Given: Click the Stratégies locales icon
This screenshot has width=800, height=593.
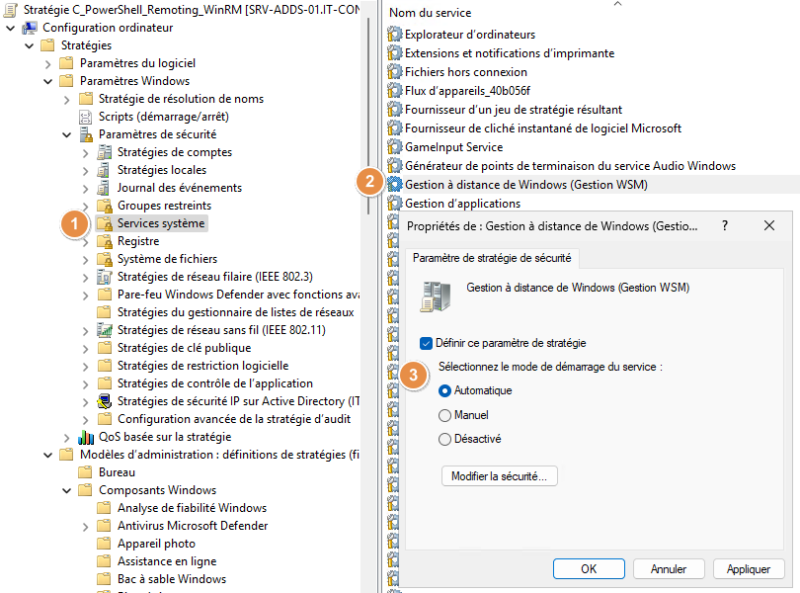Looking at the screenshot, I should pyautogui.click(x=105, y=170).
